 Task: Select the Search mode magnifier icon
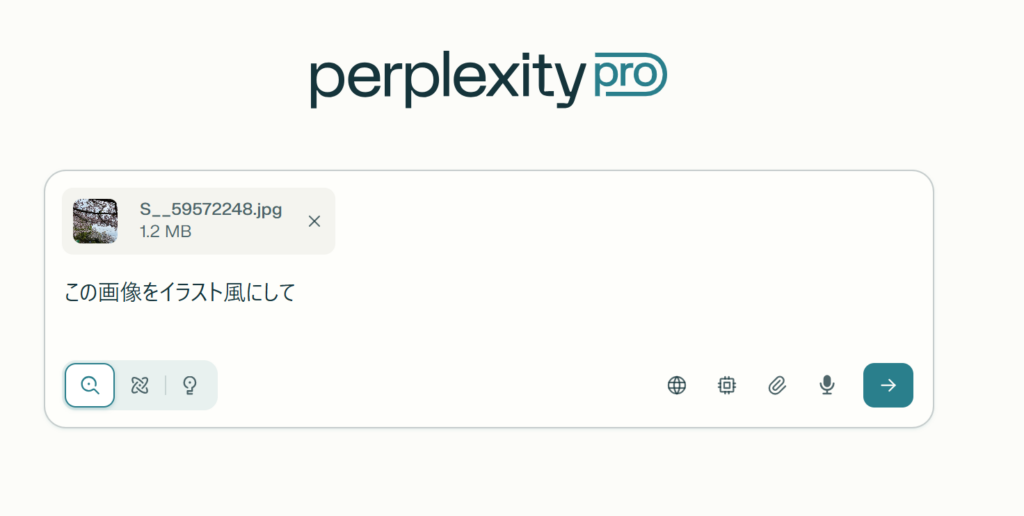pos(90,385)
